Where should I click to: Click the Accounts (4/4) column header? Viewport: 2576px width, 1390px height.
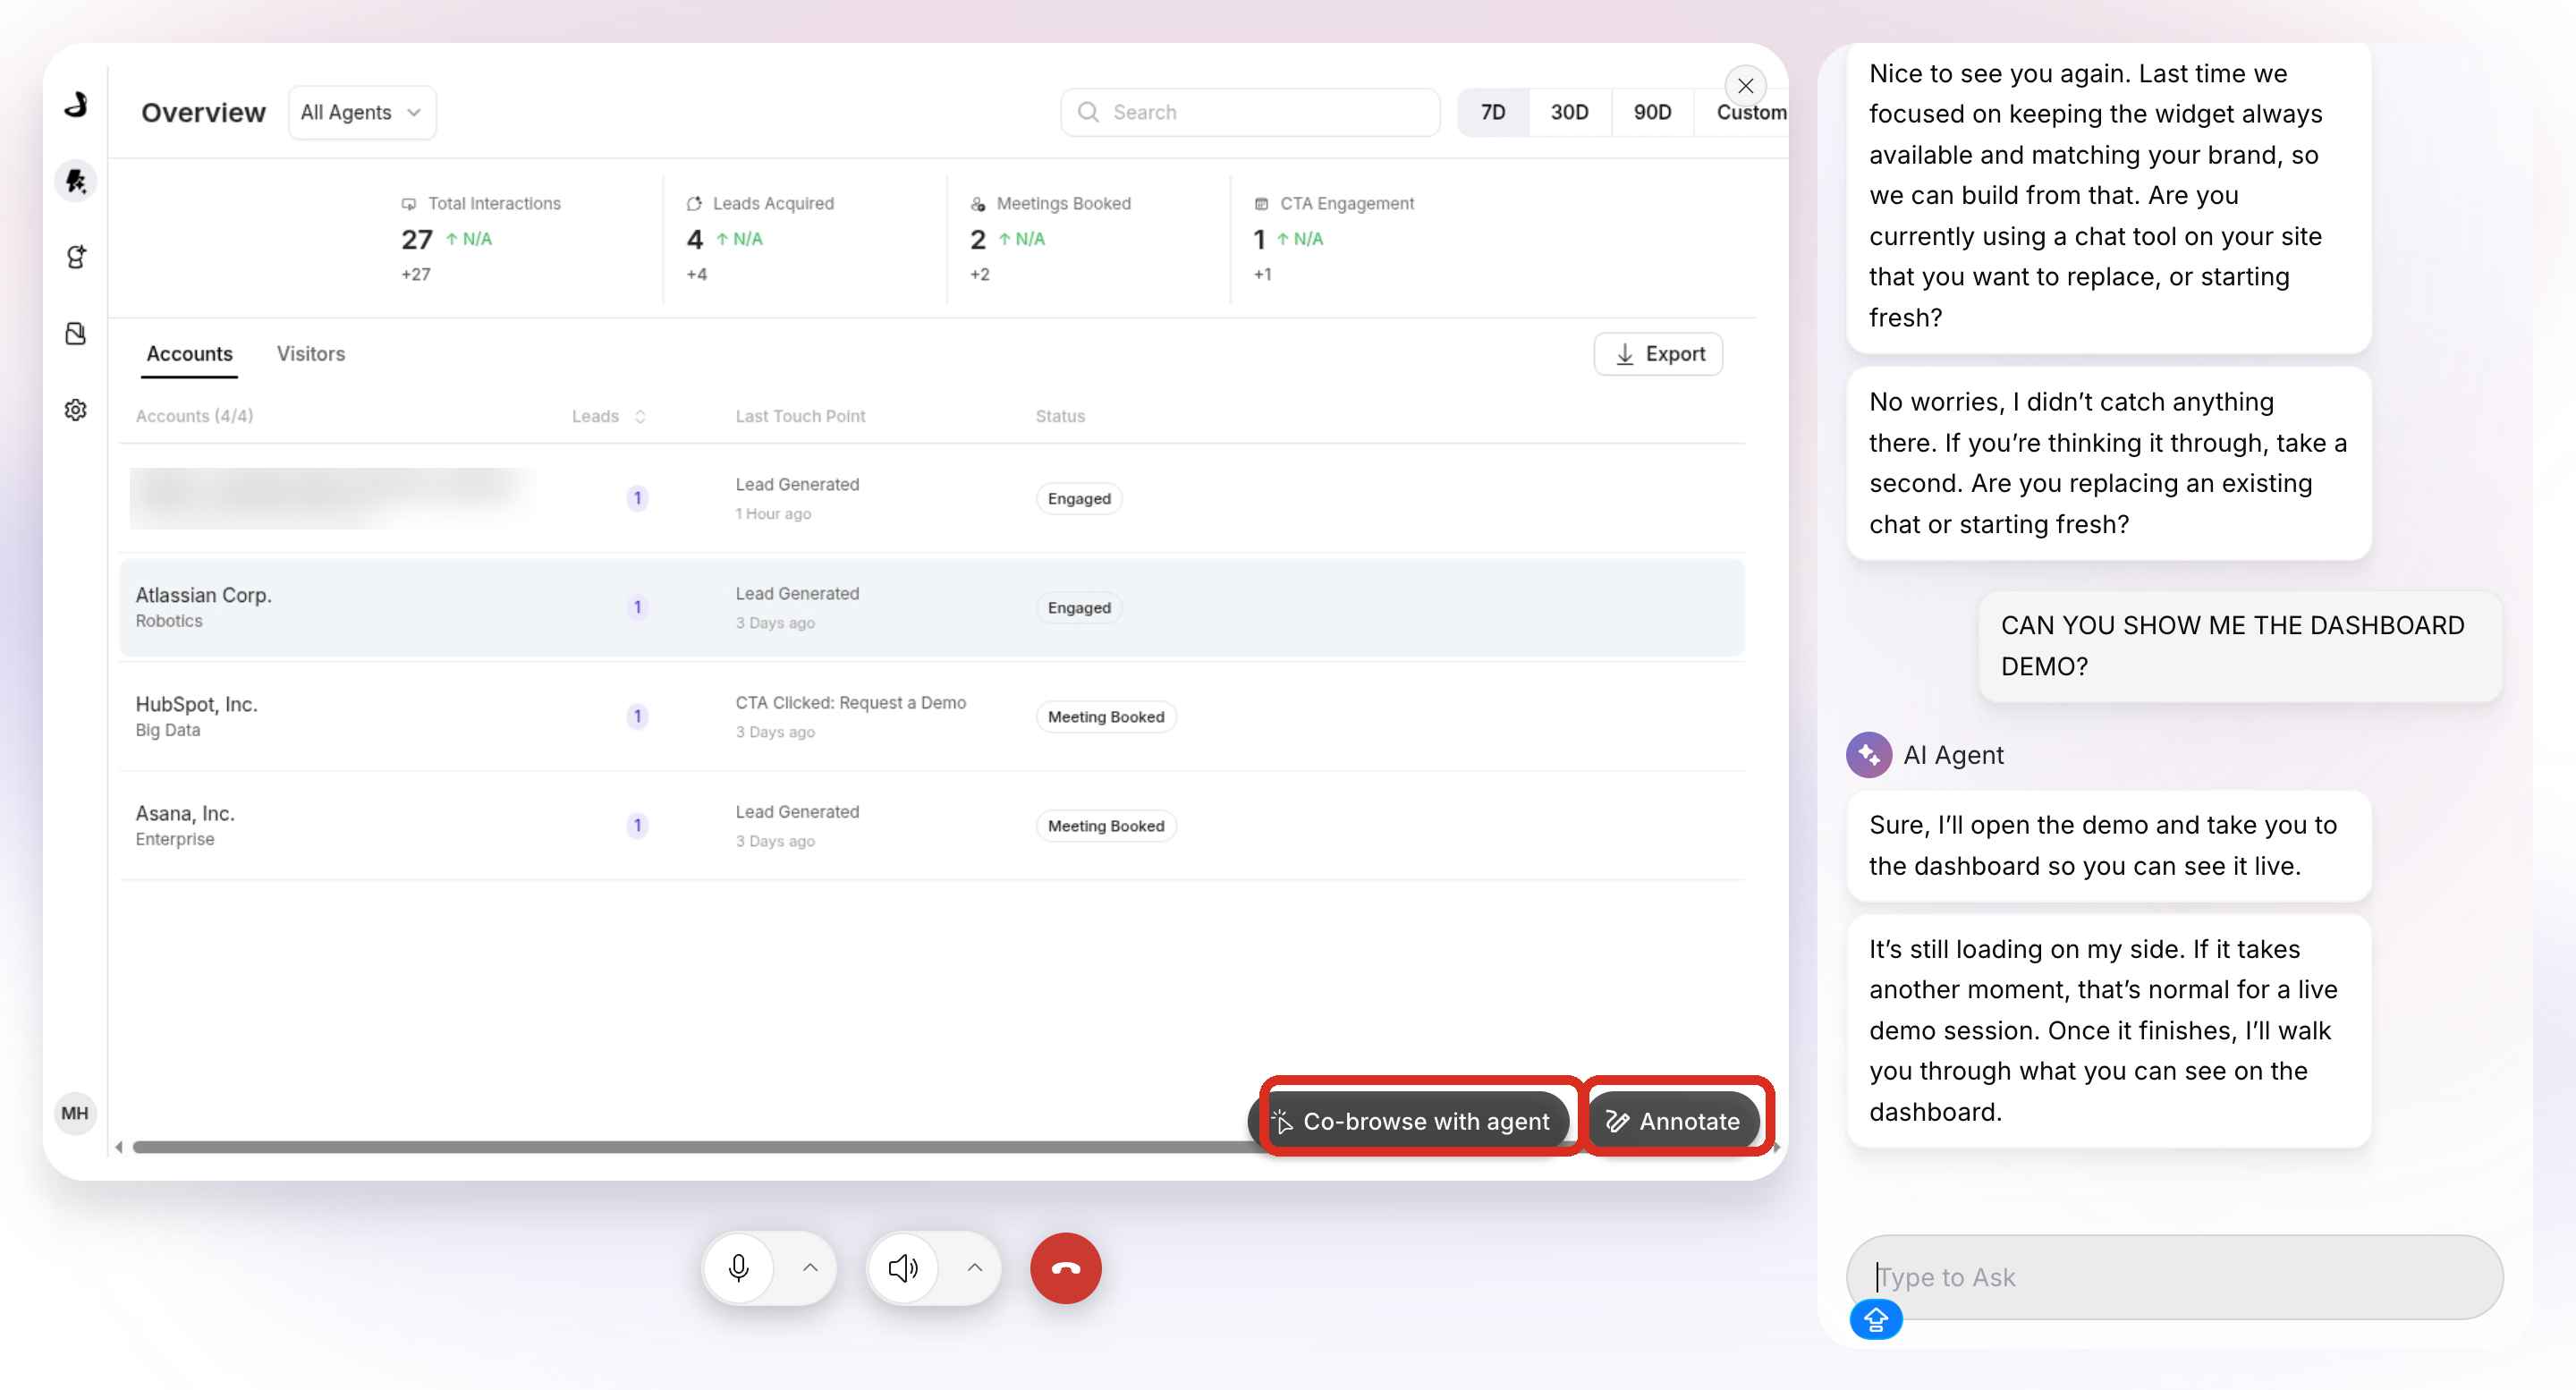pos(194,416)
